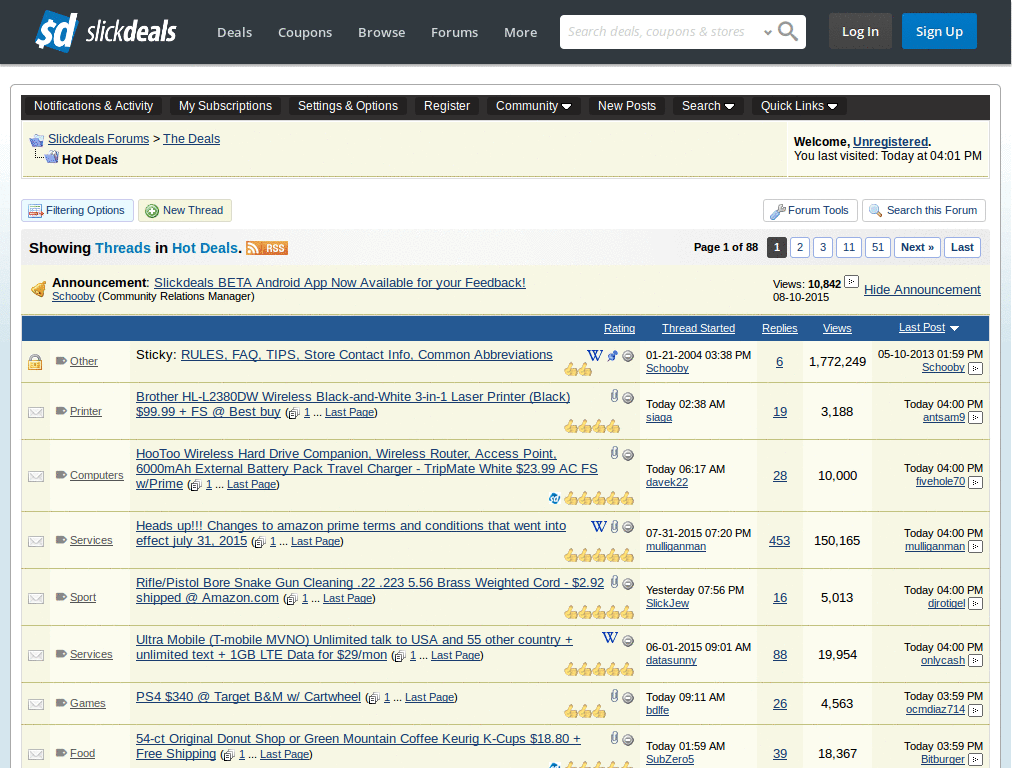Click the Sign Up button
This screenshot has width=1024, height=768.
click(x=938, y=31)
